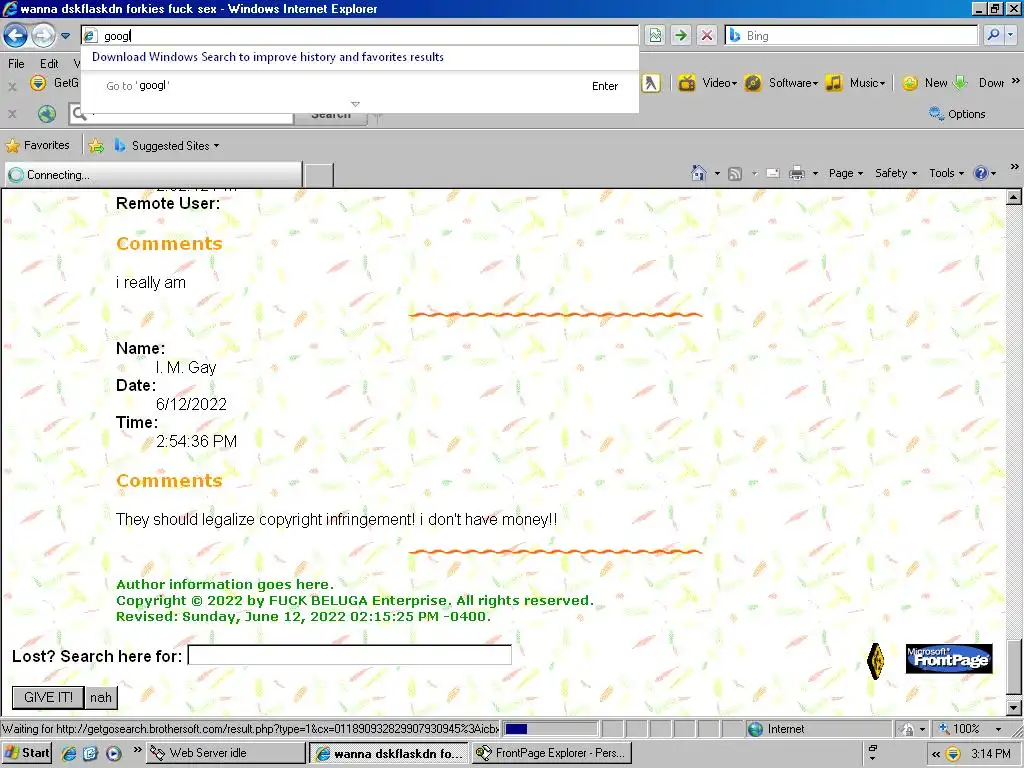Click the Home icon in command bar

pyautogui.click(x=698, y=173)
